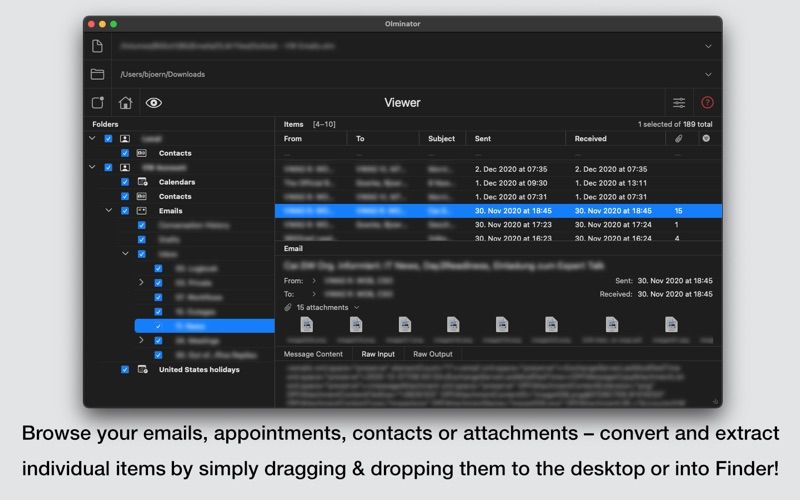
Task: Click the Calendars folder icon
Action: (142, 182)
